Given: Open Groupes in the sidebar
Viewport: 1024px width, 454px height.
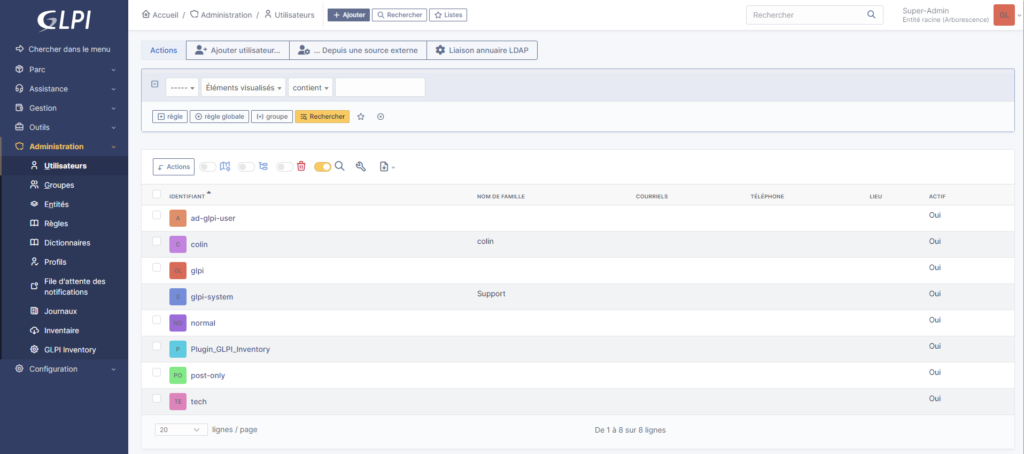Looking at the screenshot, I should tap(59, 185).
